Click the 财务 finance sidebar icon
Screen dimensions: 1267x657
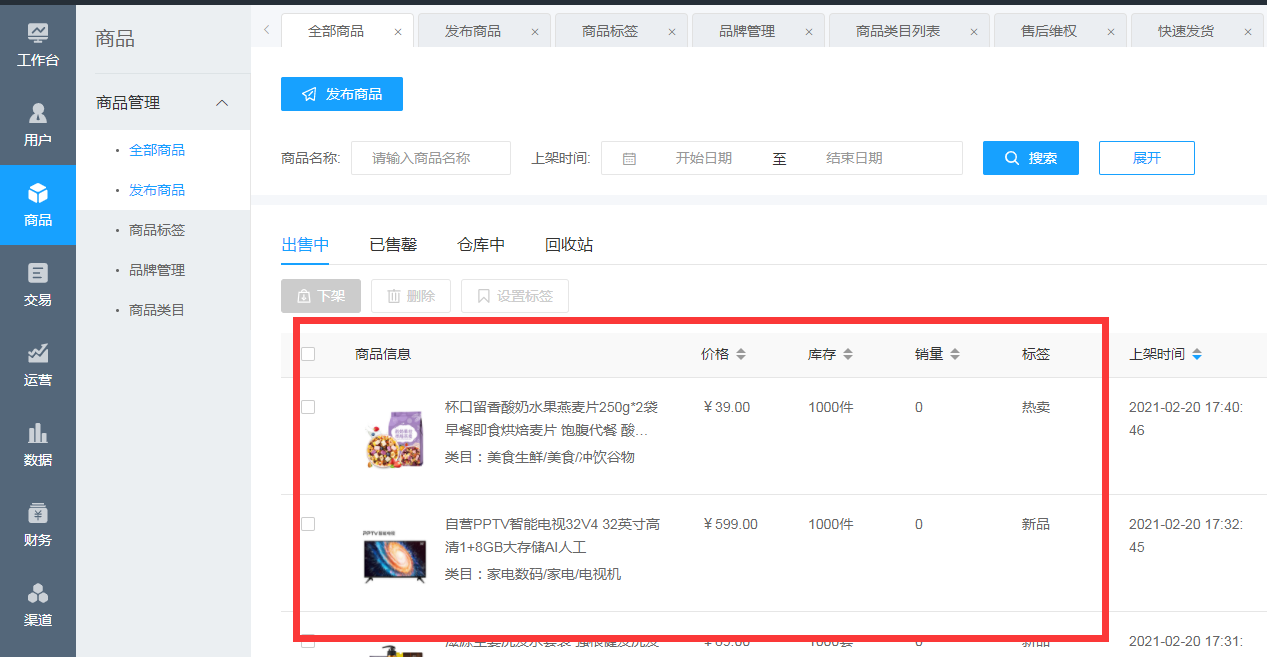38,514
